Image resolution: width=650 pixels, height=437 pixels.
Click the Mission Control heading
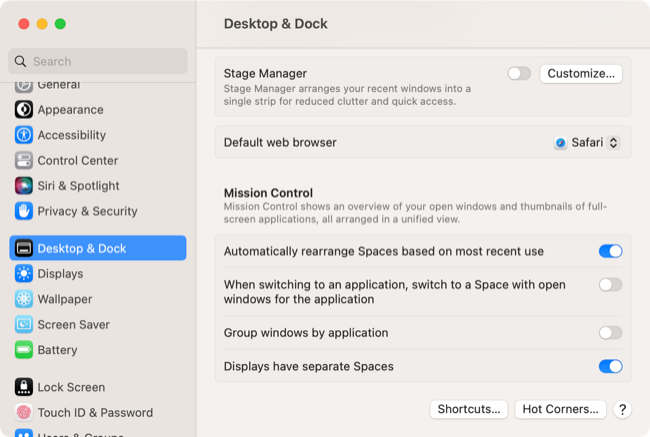[x=268, y=193]
